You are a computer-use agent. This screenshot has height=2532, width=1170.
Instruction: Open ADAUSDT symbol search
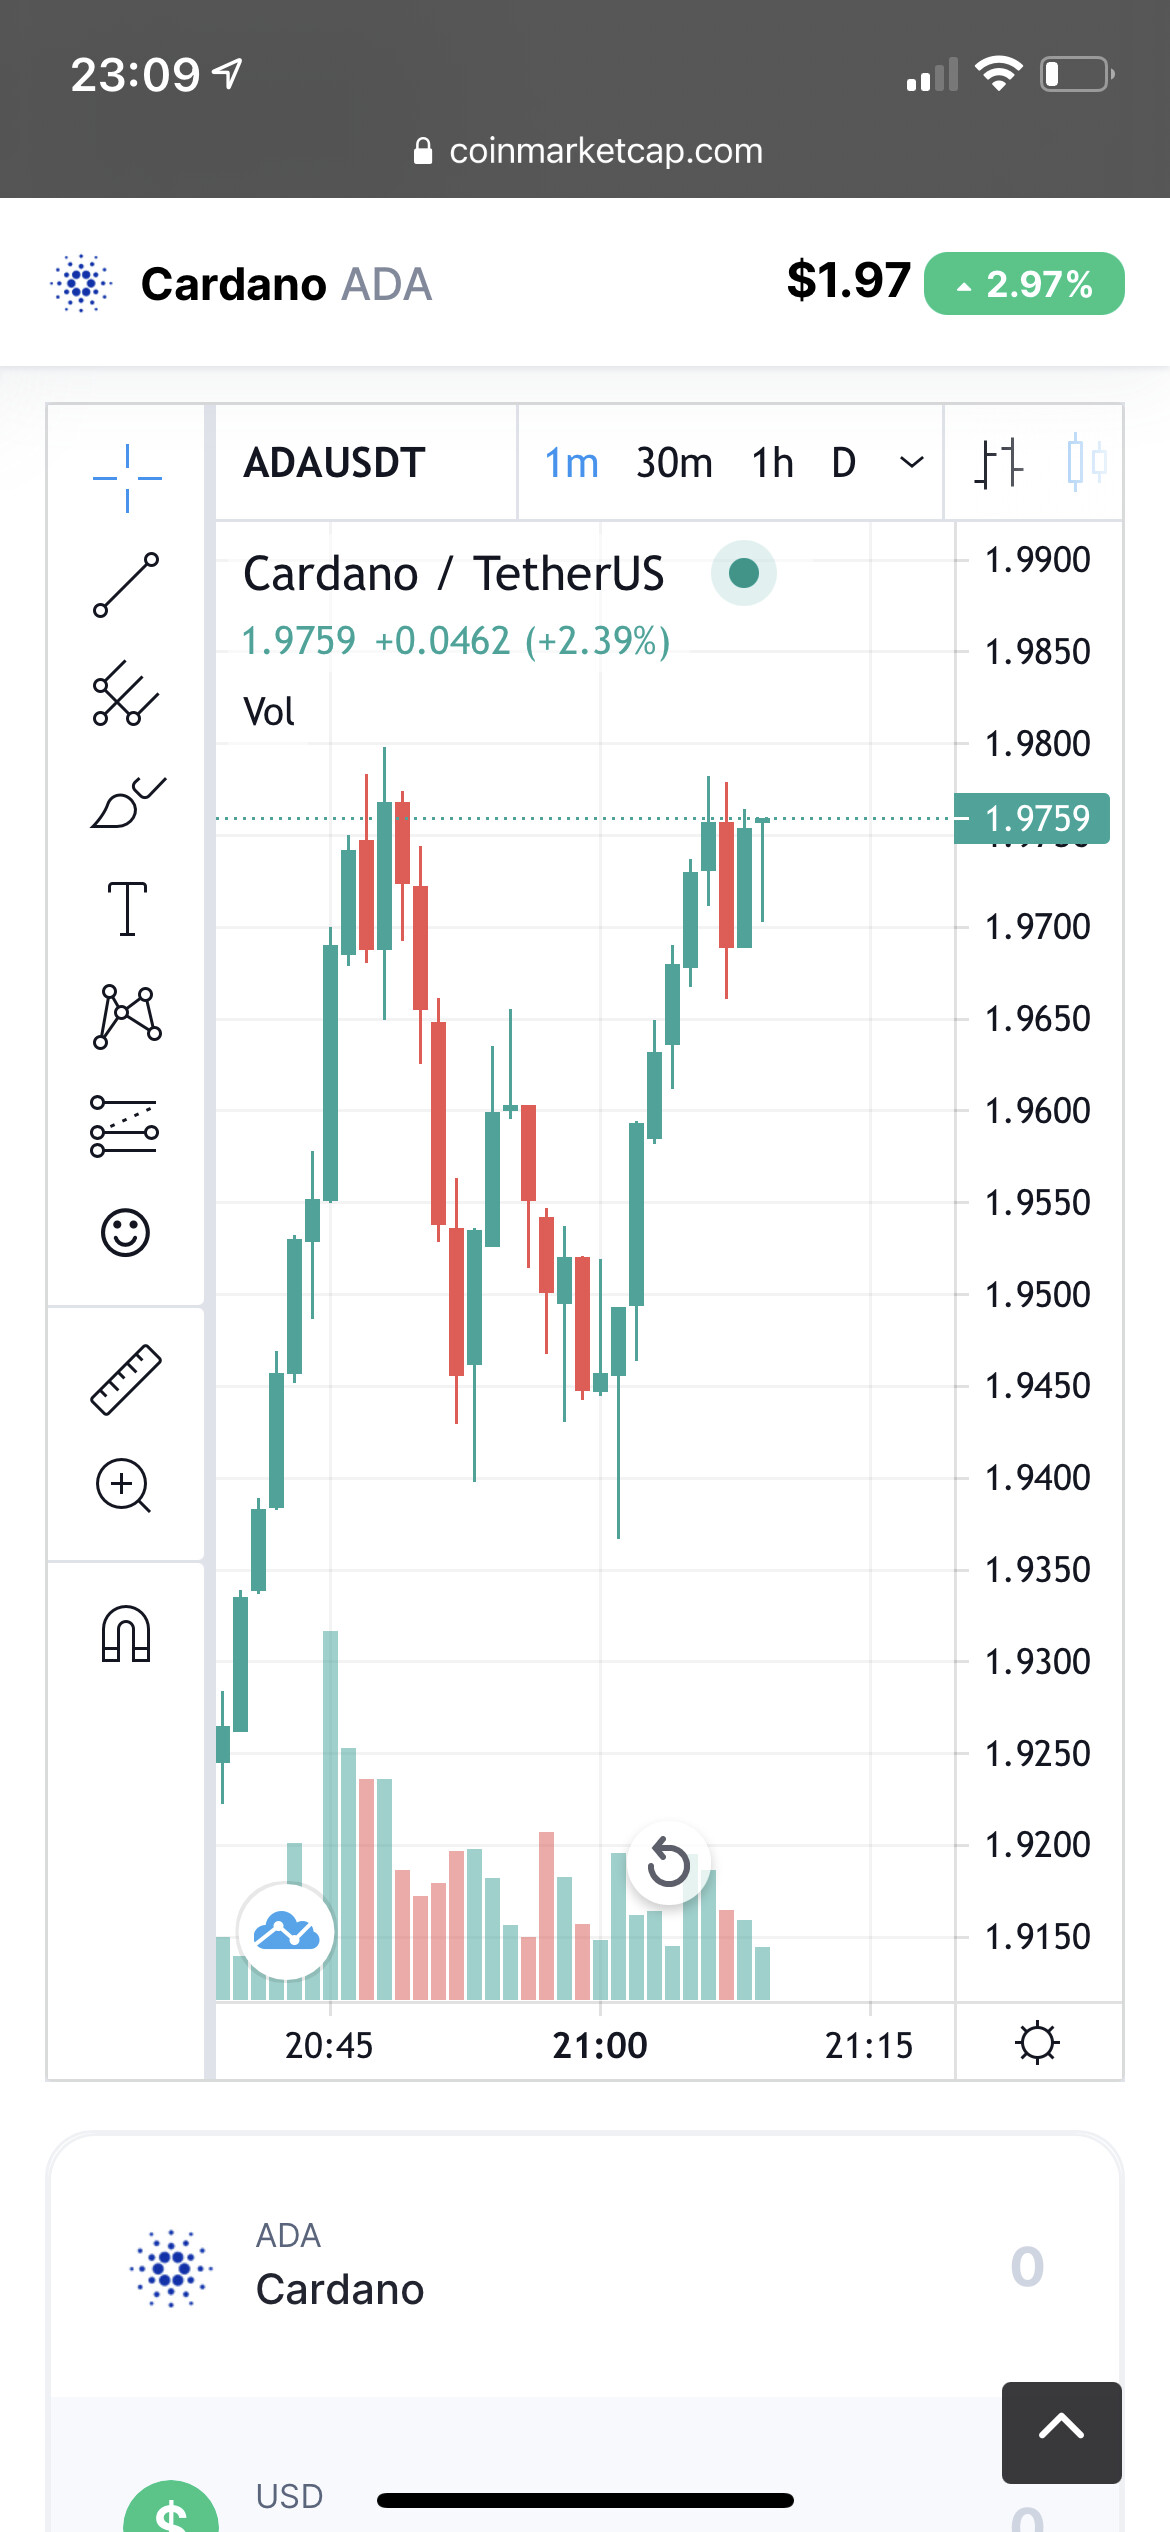[x=335, y=463]
